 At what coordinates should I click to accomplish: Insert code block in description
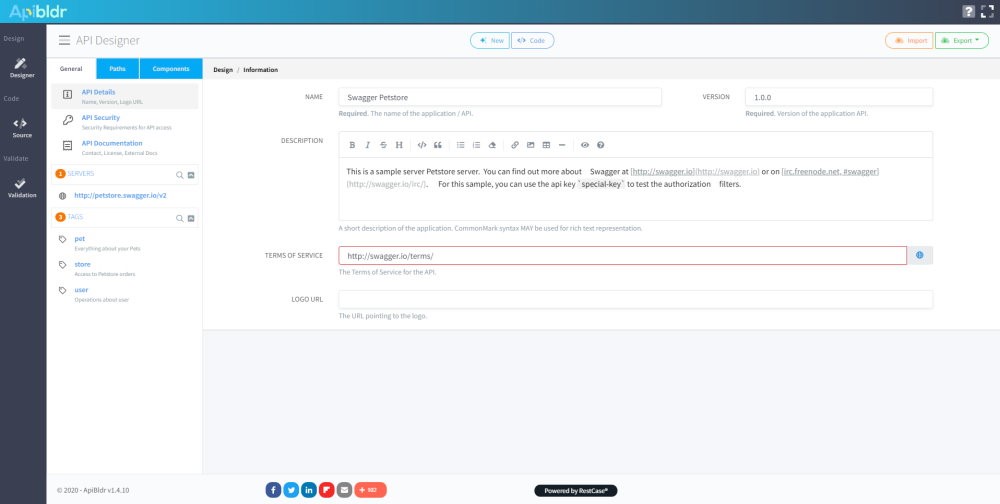(422, 145)
